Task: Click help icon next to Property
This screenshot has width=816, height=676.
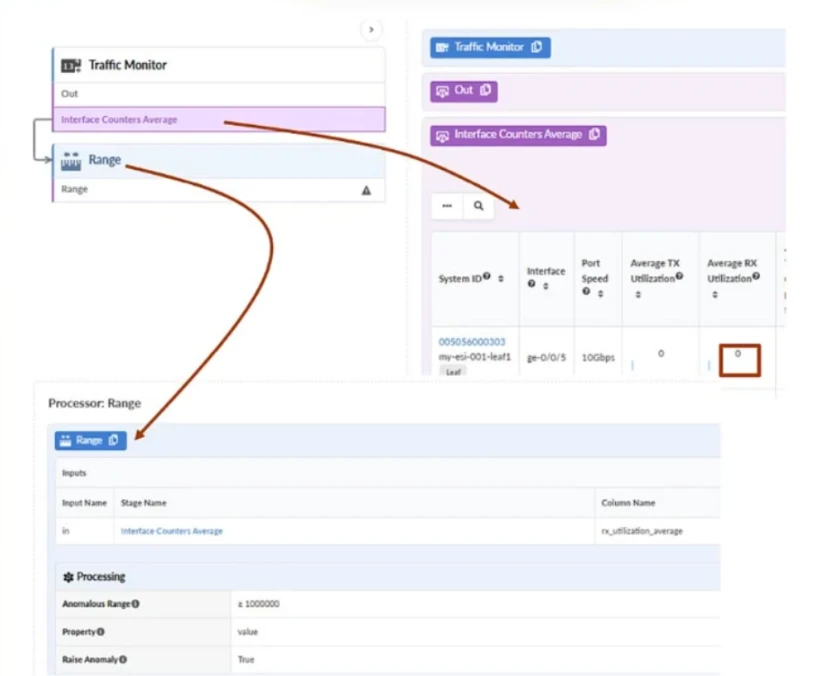Action: [x=101, y=632]
